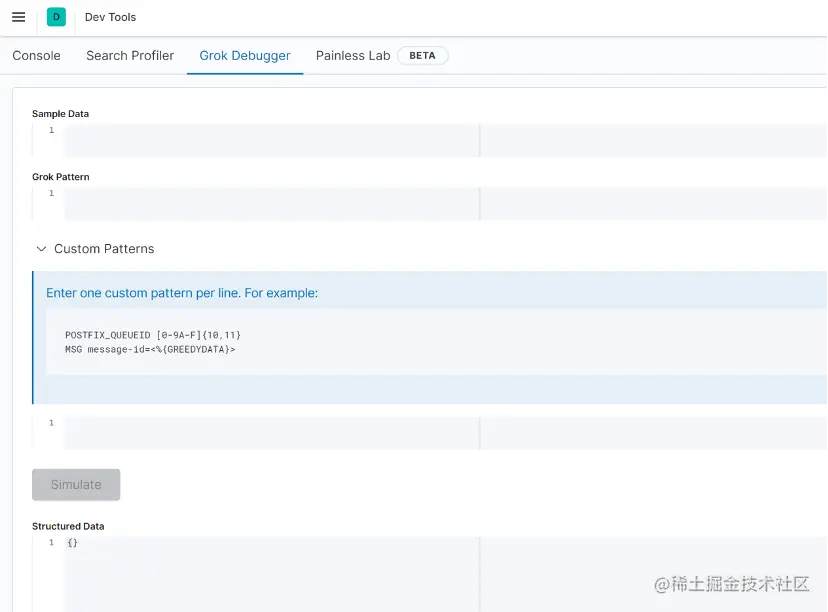Focus the Grok Pattern input area
Image resolution: width=828 pixels, height=612 pixels.
tap(250, 203)
